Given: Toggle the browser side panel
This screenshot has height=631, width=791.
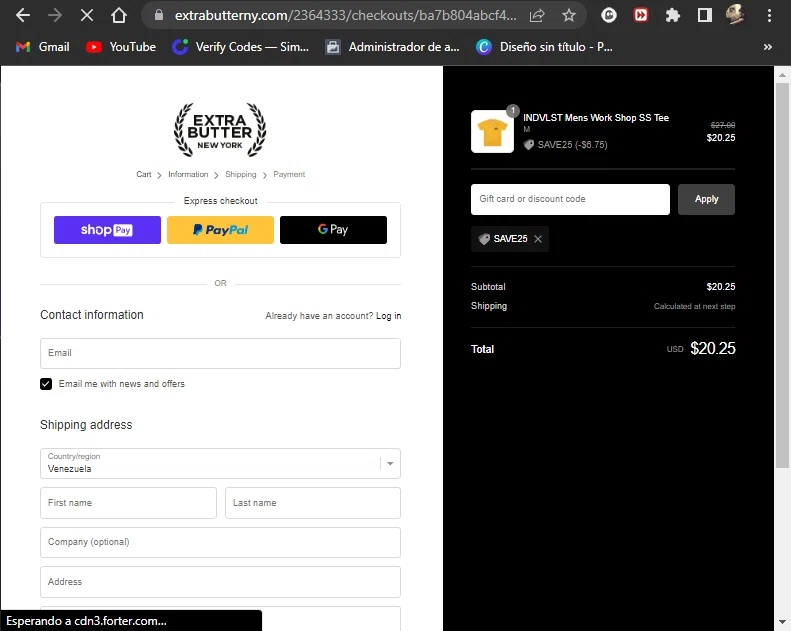Looking at the screenshot, I should point(705,16).
